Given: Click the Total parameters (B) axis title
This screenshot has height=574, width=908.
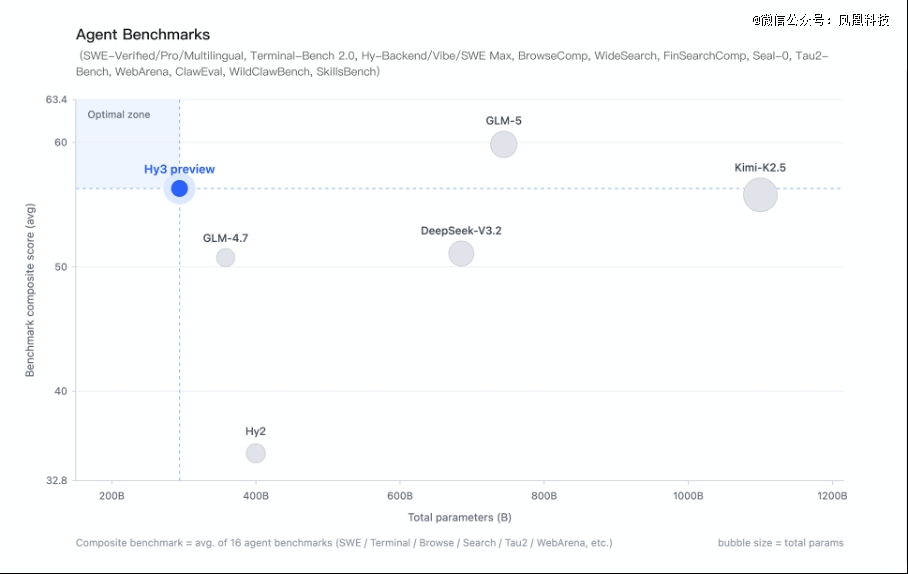Looking at the screenshot, I should coord(460,517).
